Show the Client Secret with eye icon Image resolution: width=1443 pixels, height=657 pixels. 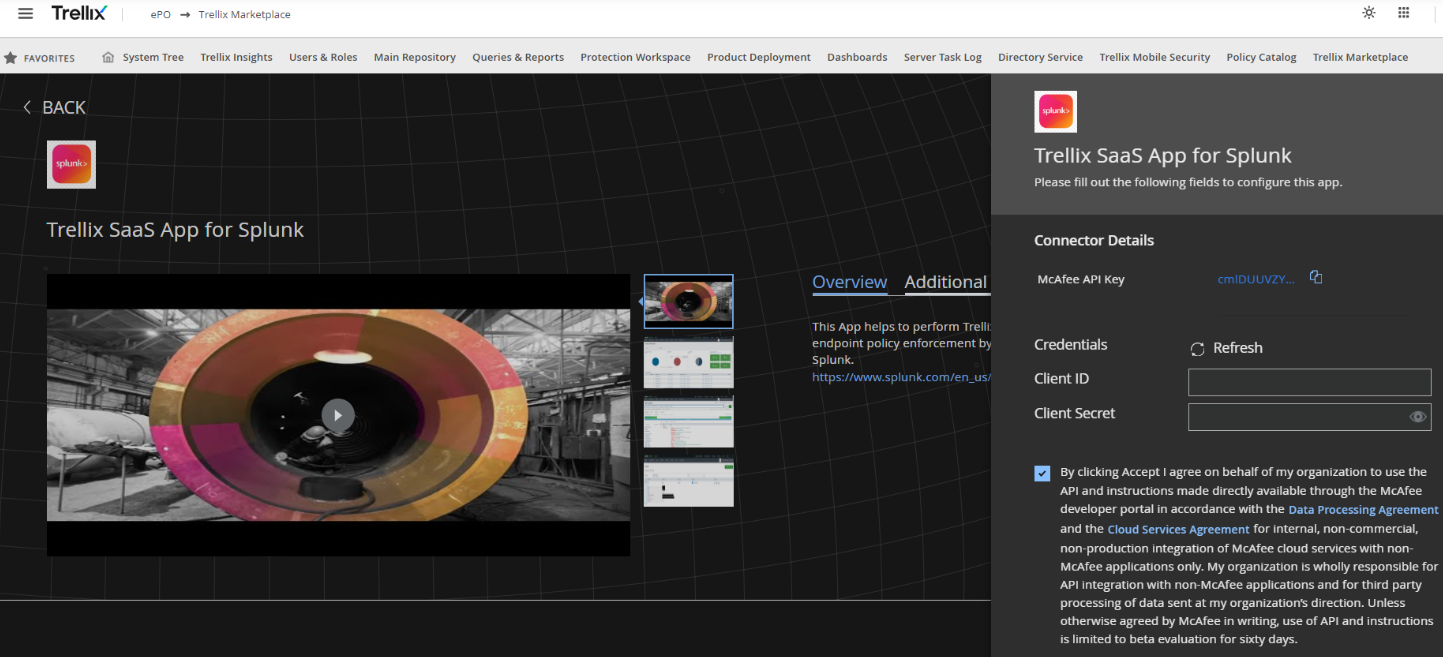(x=1417, y=417)
